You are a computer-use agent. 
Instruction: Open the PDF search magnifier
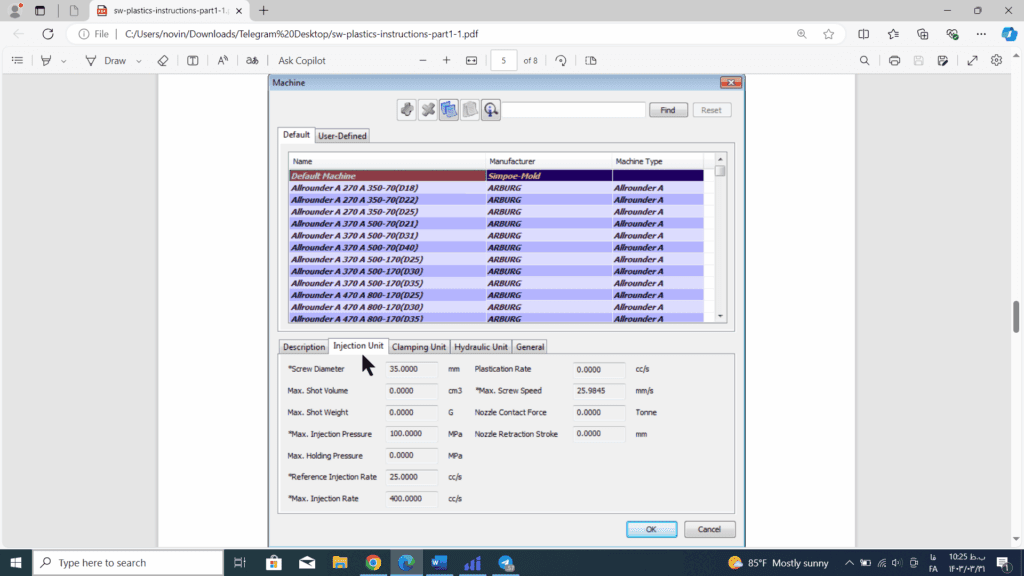tap(865, 61)
